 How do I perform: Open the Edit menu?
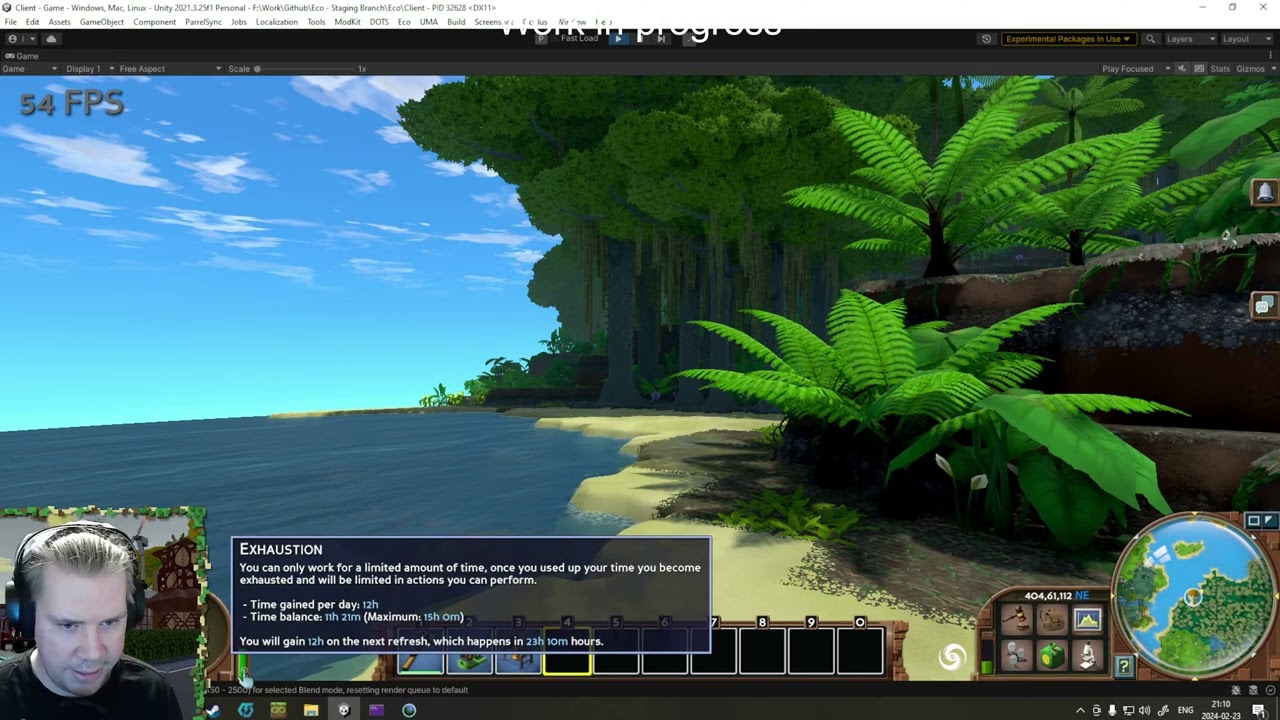(x=33, y=22)
